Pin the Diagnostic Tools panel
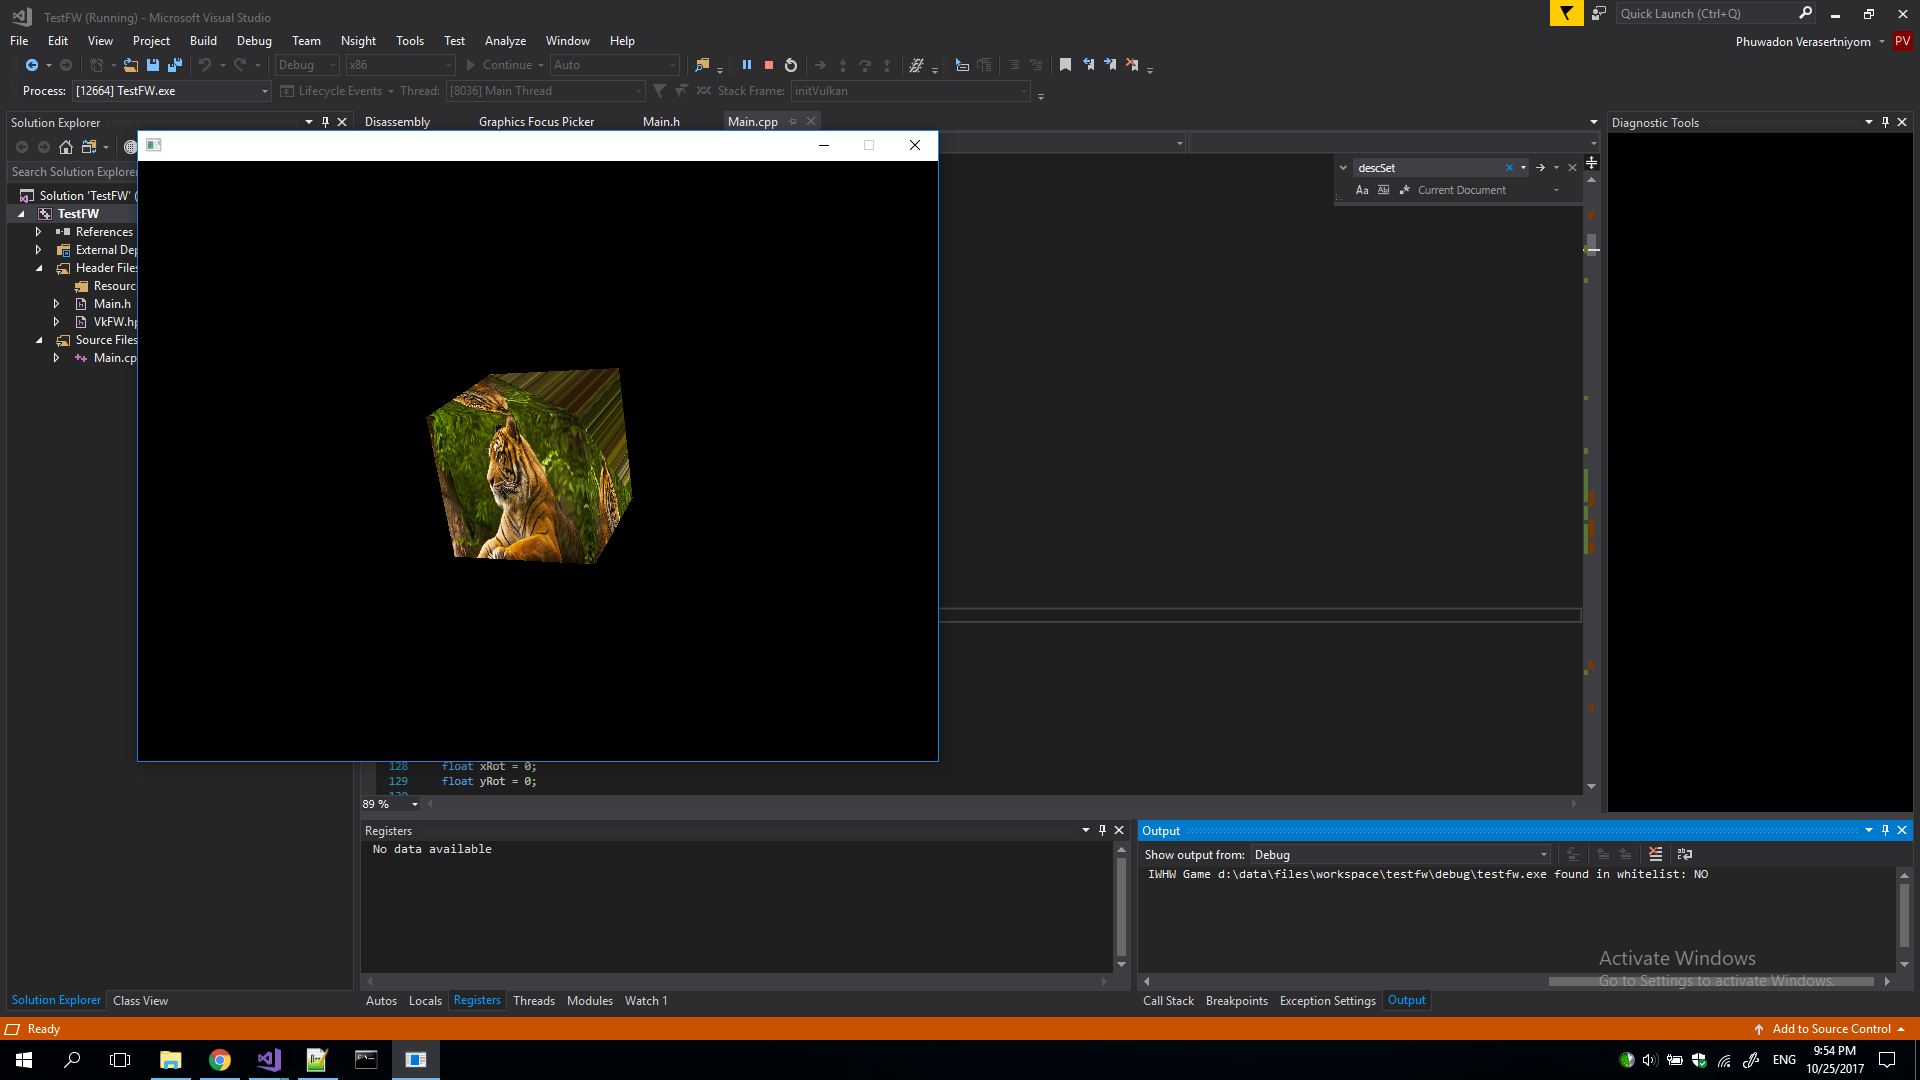Screen dimensions: 1920x1080 point(1885,122)
